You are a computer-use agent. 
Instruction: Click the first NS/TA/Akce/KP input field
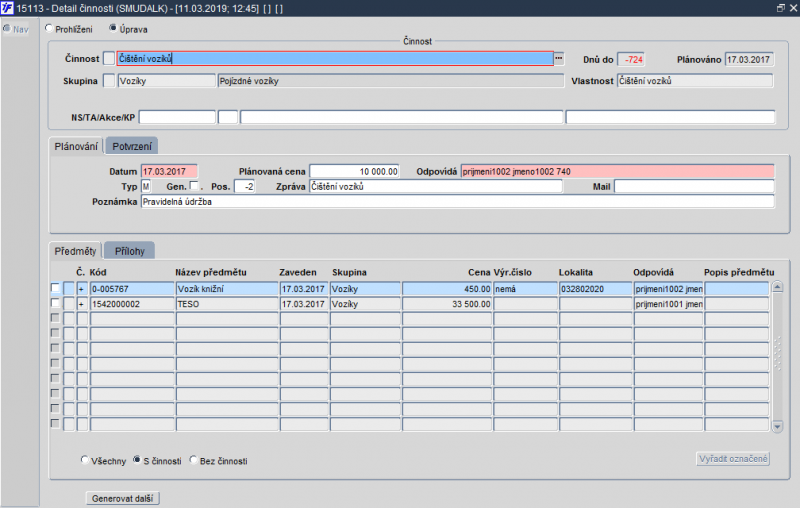(x=177, y=117)
